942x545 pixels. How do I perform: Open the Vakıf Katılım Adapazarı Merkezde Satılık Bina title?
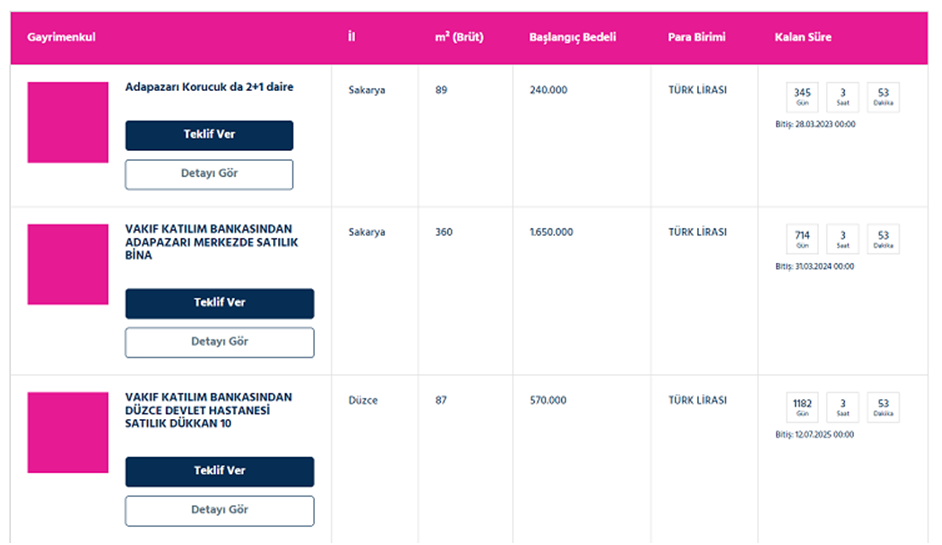[x=211, y=242]
